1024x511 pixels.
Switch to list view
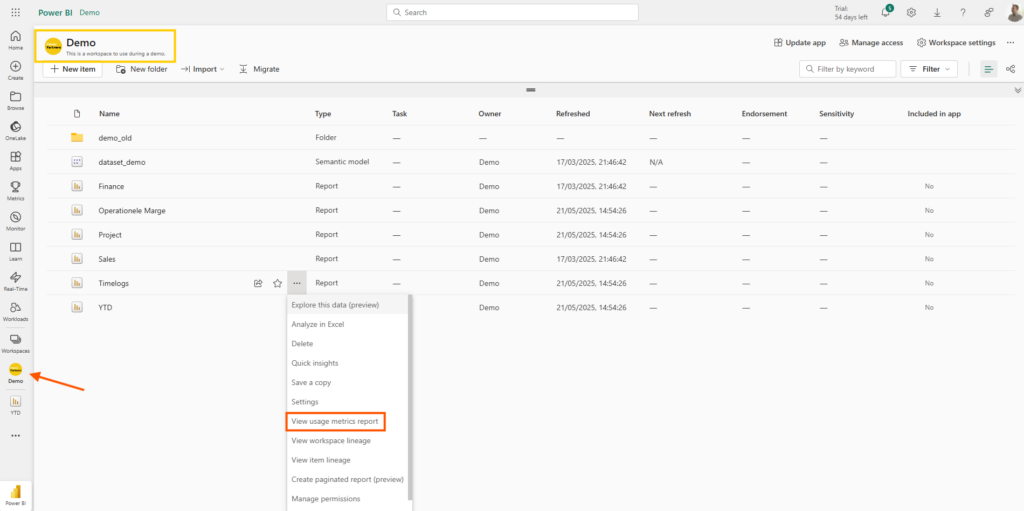click(989, 69)
